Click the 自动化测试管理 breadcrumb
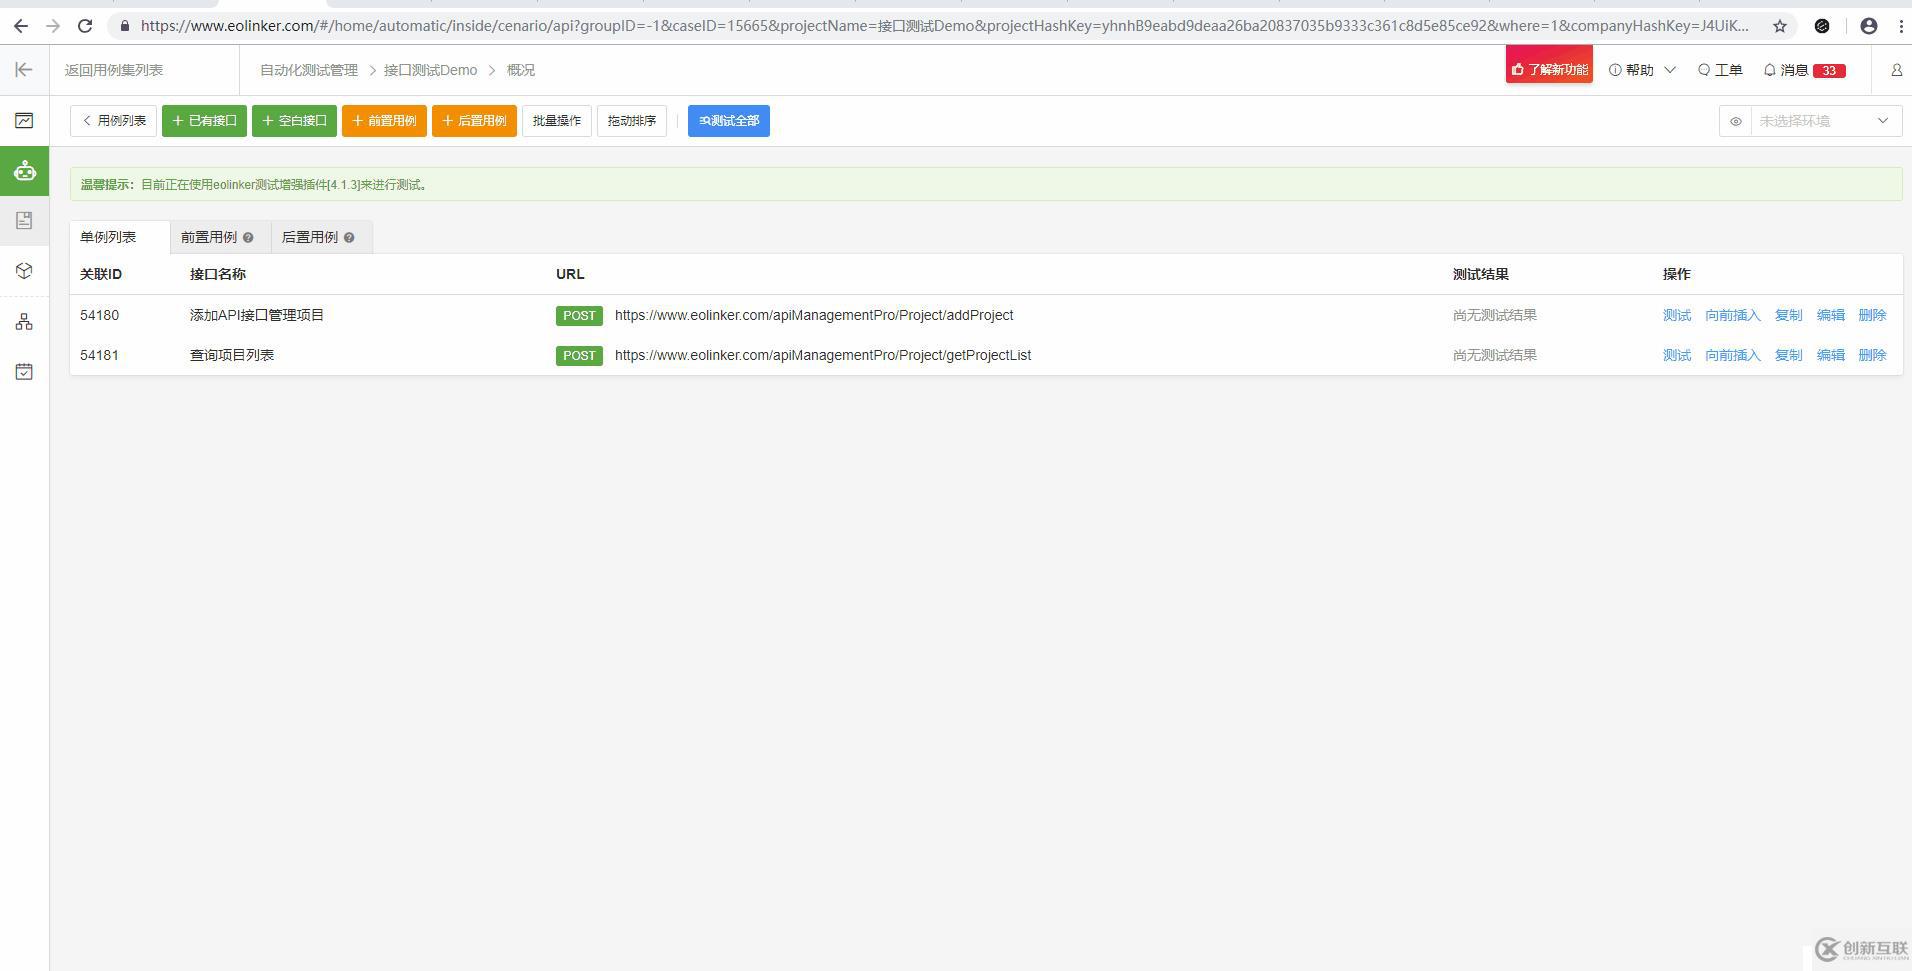Screen dimensions: 1912x971 pyautogui.click(x=308, y=70)
